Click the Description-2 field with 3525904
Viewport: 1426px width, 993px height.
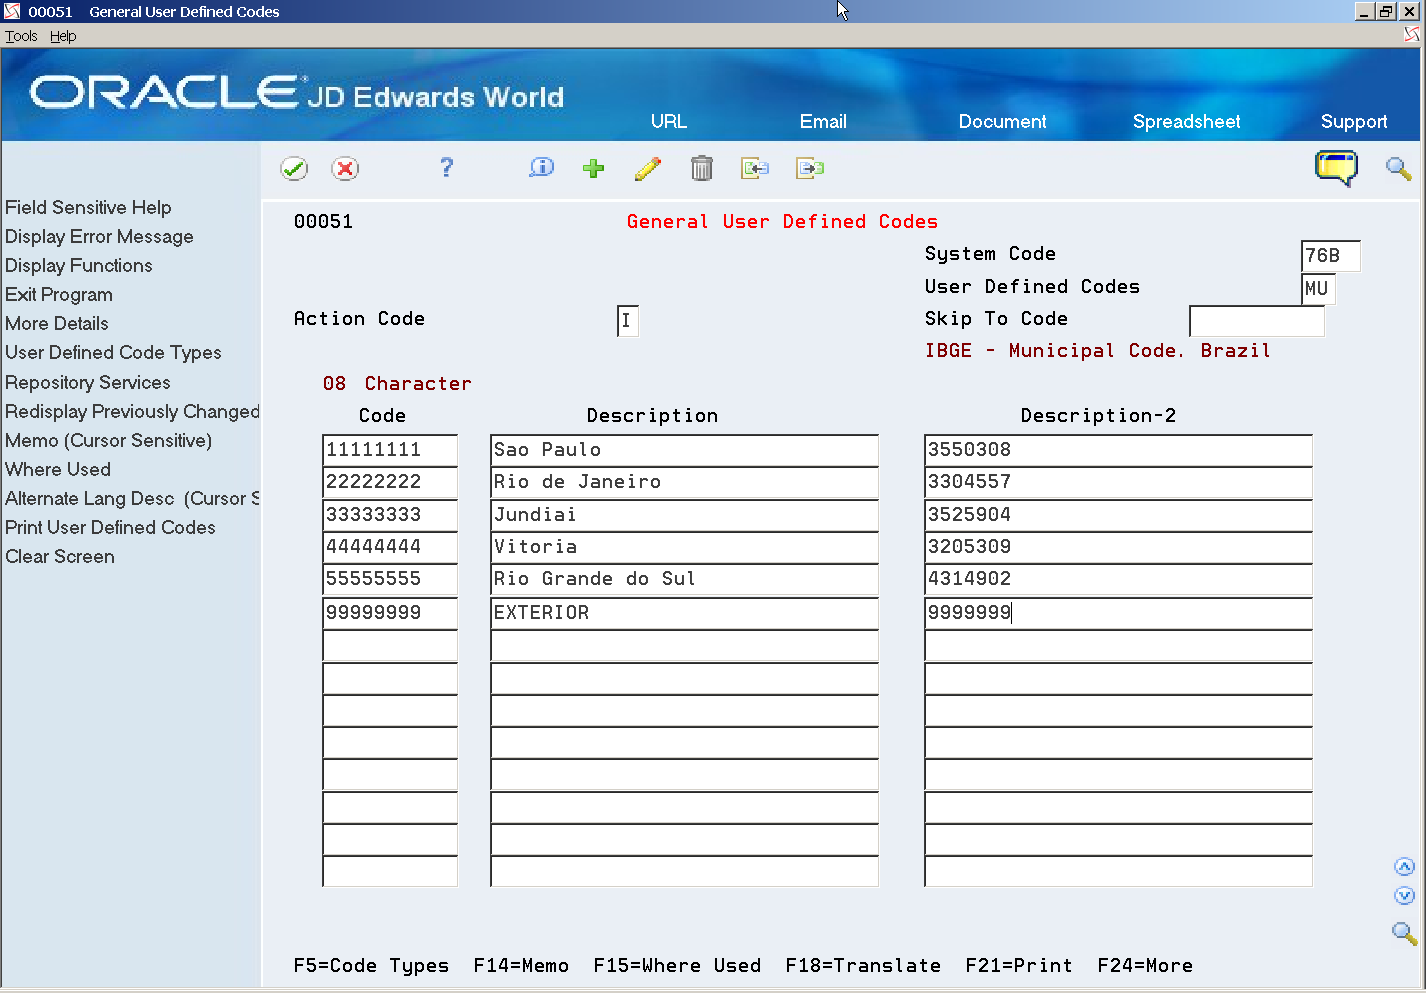tap(1118, 515)
